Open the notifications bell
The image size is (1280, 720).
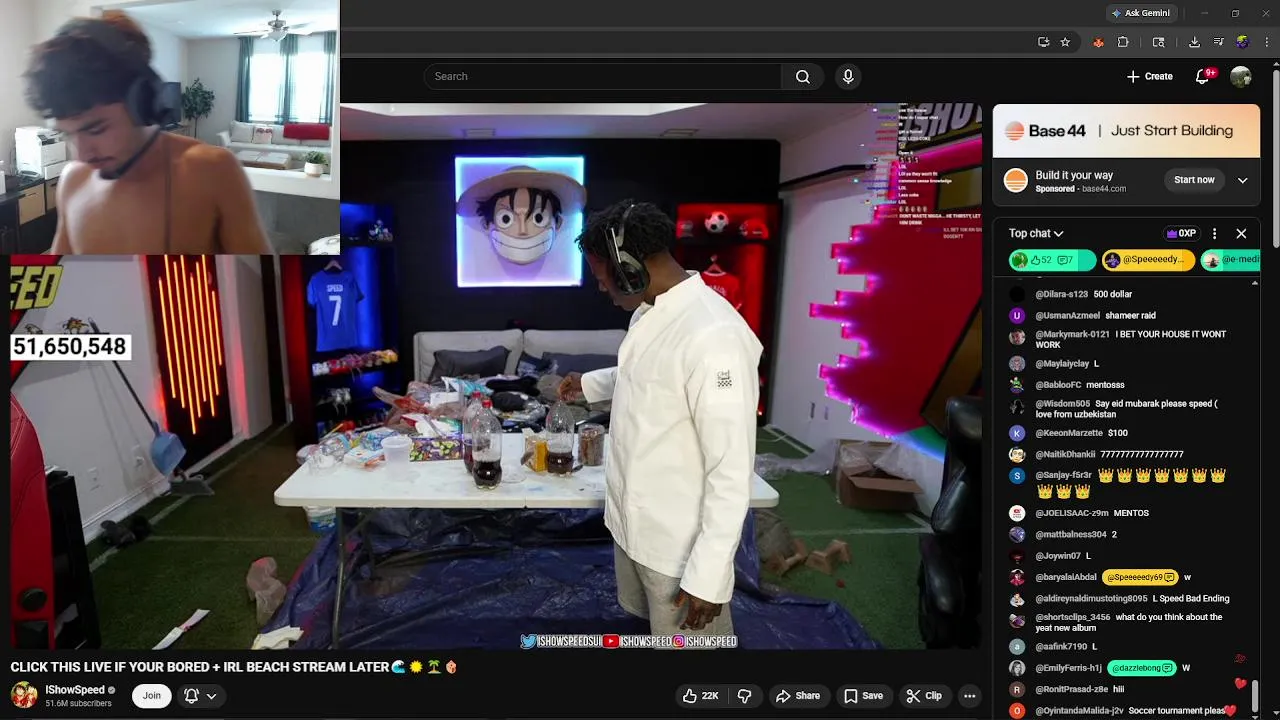pyautogui.click(x=1203, y=76)
